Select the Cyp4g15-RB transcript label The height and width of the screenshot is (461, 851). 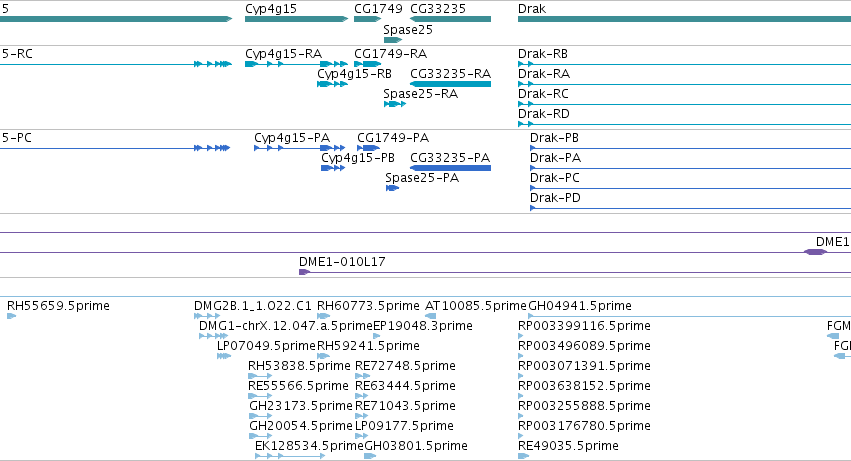pyautogui.click(x=354, y=74)
